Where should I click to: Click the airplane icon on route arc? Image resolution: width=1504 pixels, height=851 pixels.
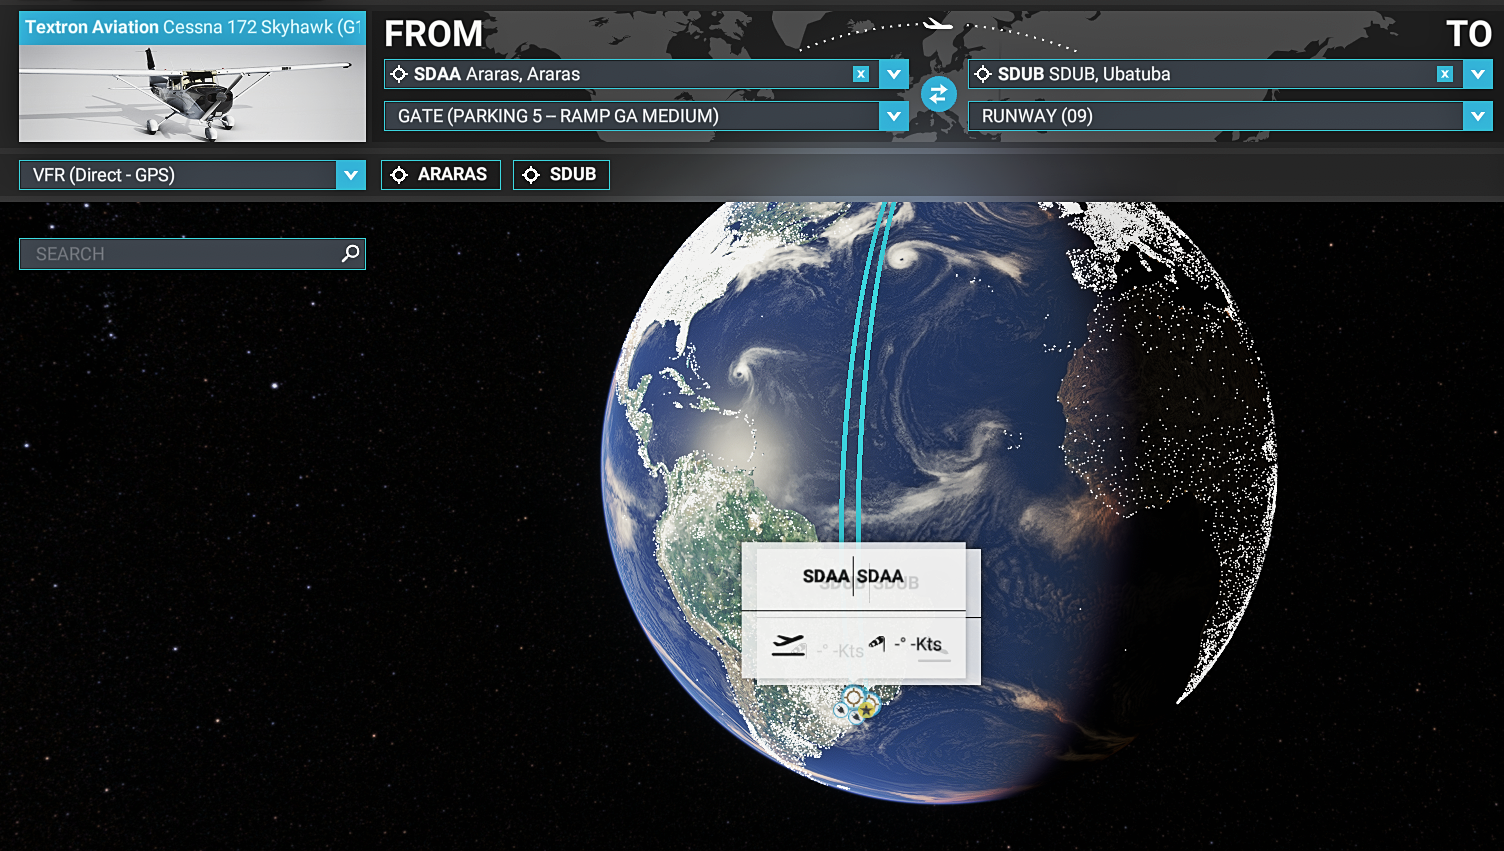[937, 23]
